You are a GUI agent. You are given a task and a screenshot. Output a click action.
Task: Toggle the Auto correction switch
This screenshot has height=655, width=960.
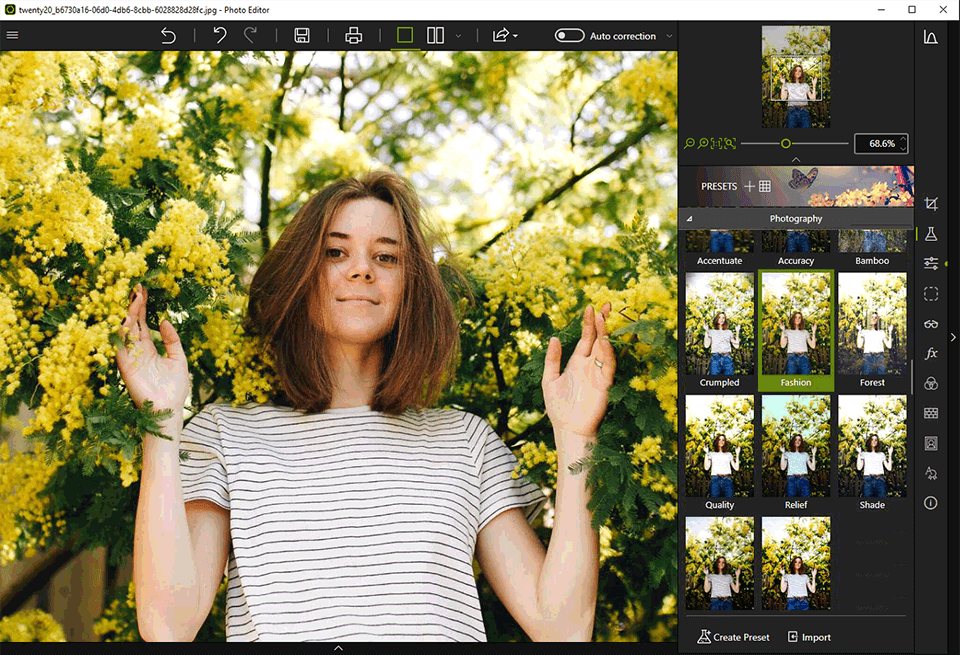(569, 36)
